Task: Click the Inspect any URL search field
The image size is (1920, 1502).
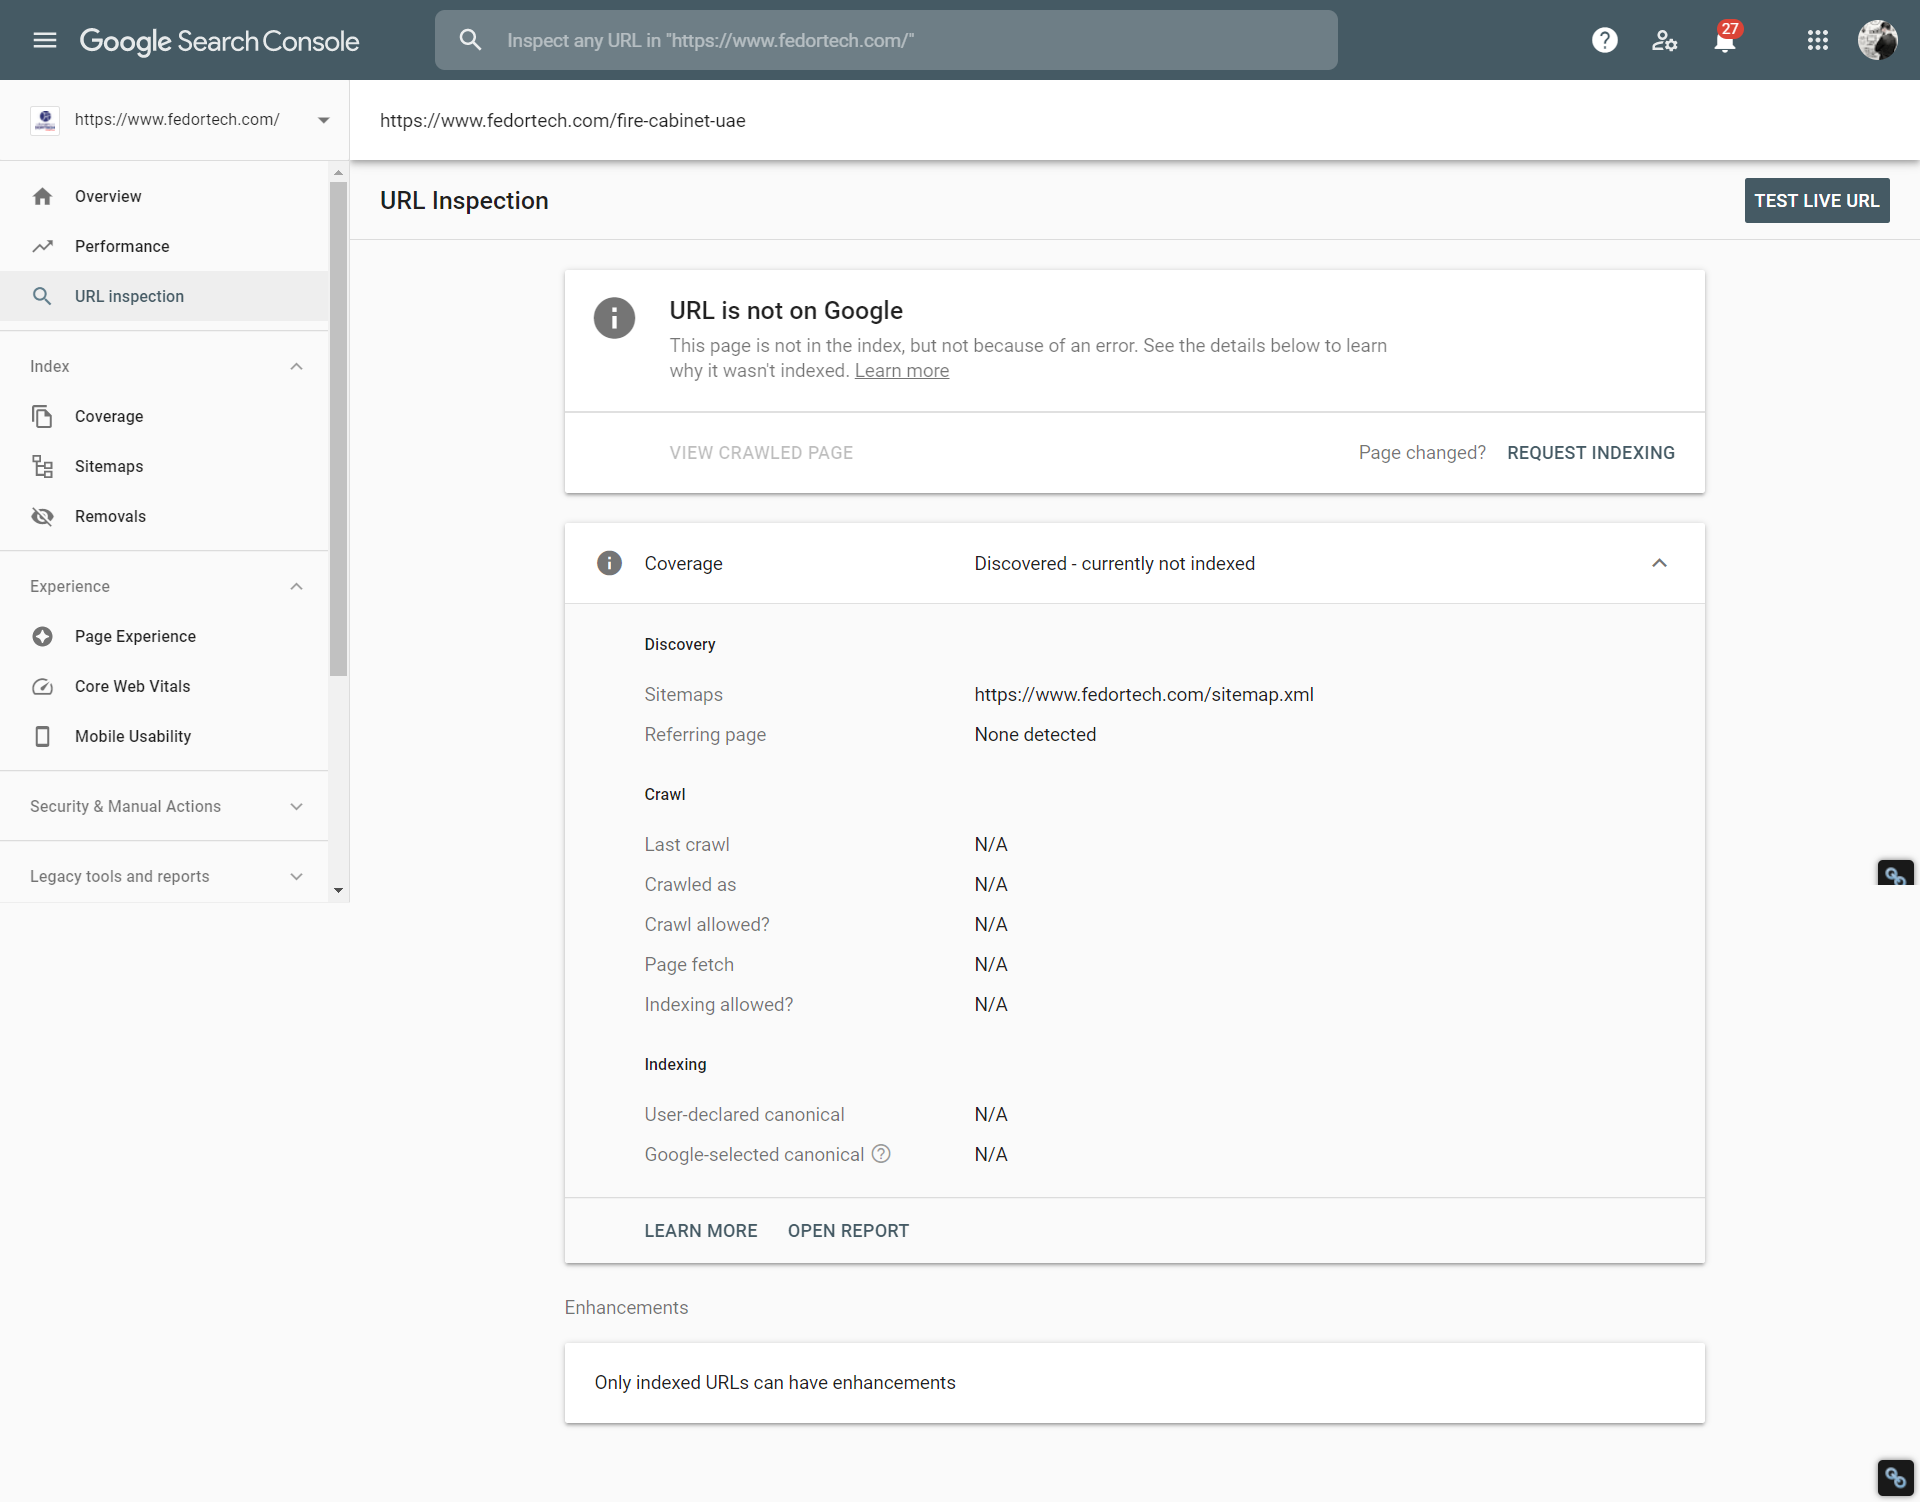Action: (886, 40)
